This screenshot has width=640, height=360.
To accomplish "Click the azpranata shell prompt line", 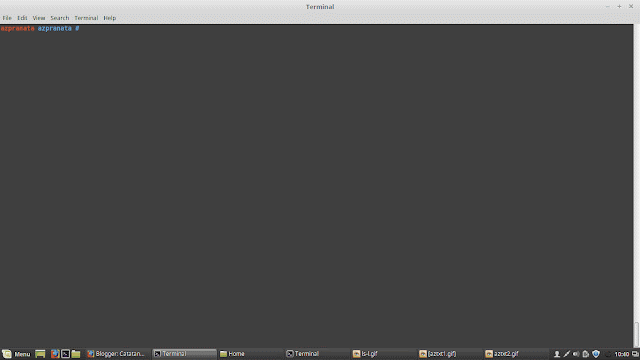I will tap(40, 28).
